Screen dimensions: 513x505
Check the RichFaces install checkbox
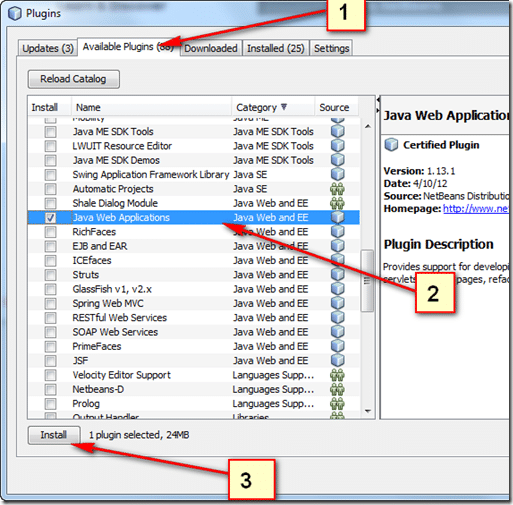click(50, 232)
